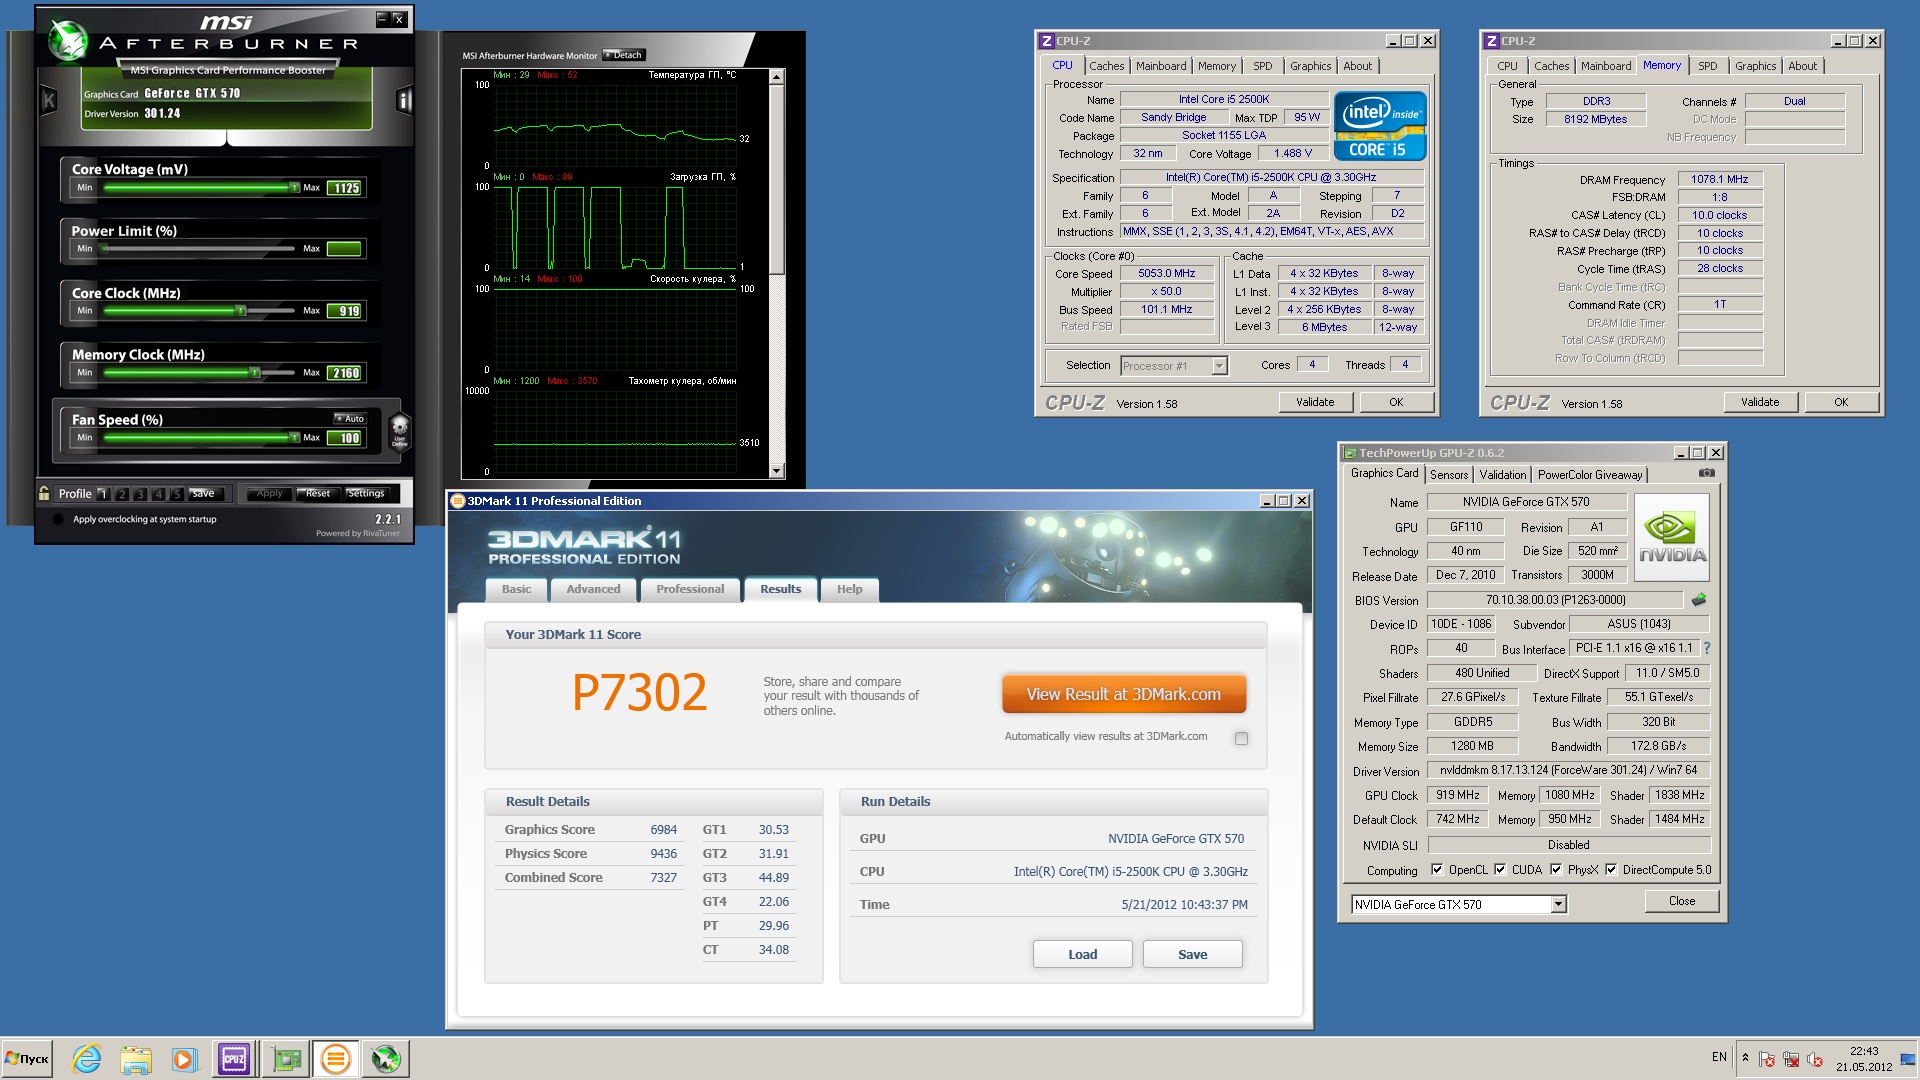Select Afterburner profile slot 2
The height and width of the screenshot is (1080, 1920).
pyautogui.click(x=122, y=494)
